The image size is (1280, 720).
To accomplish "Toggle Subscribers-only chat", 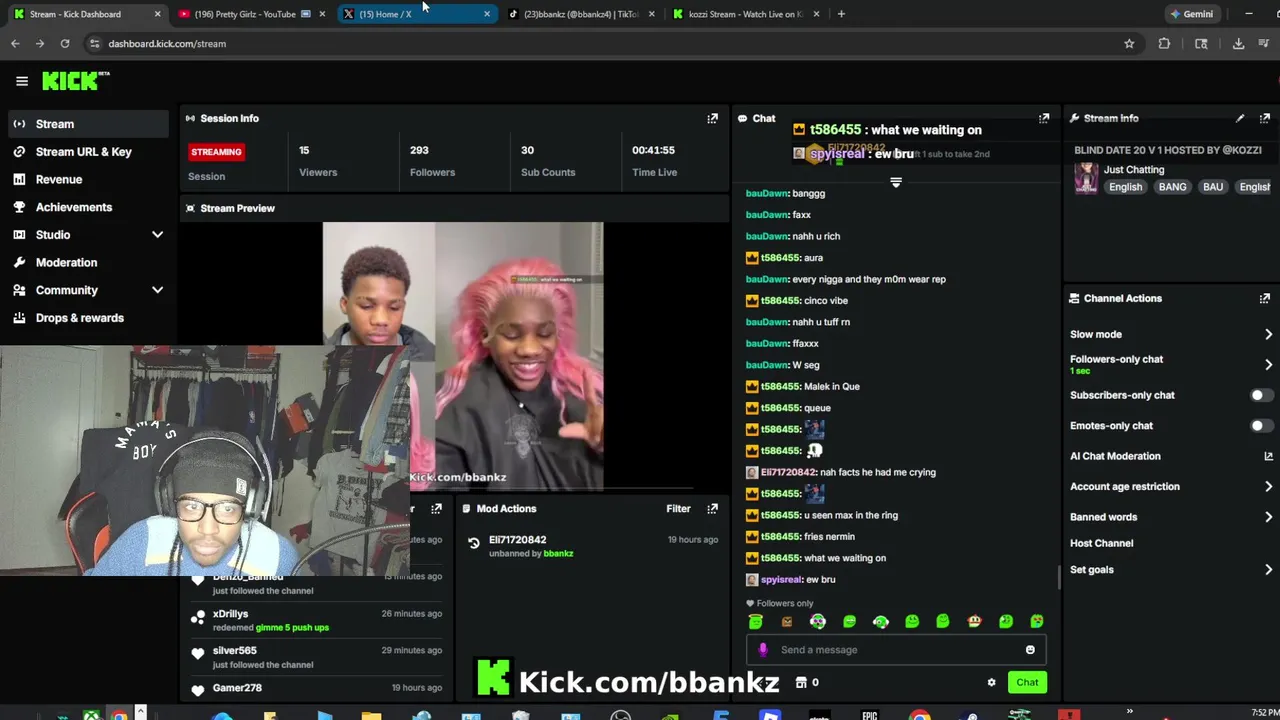I will coord(1261,395).
